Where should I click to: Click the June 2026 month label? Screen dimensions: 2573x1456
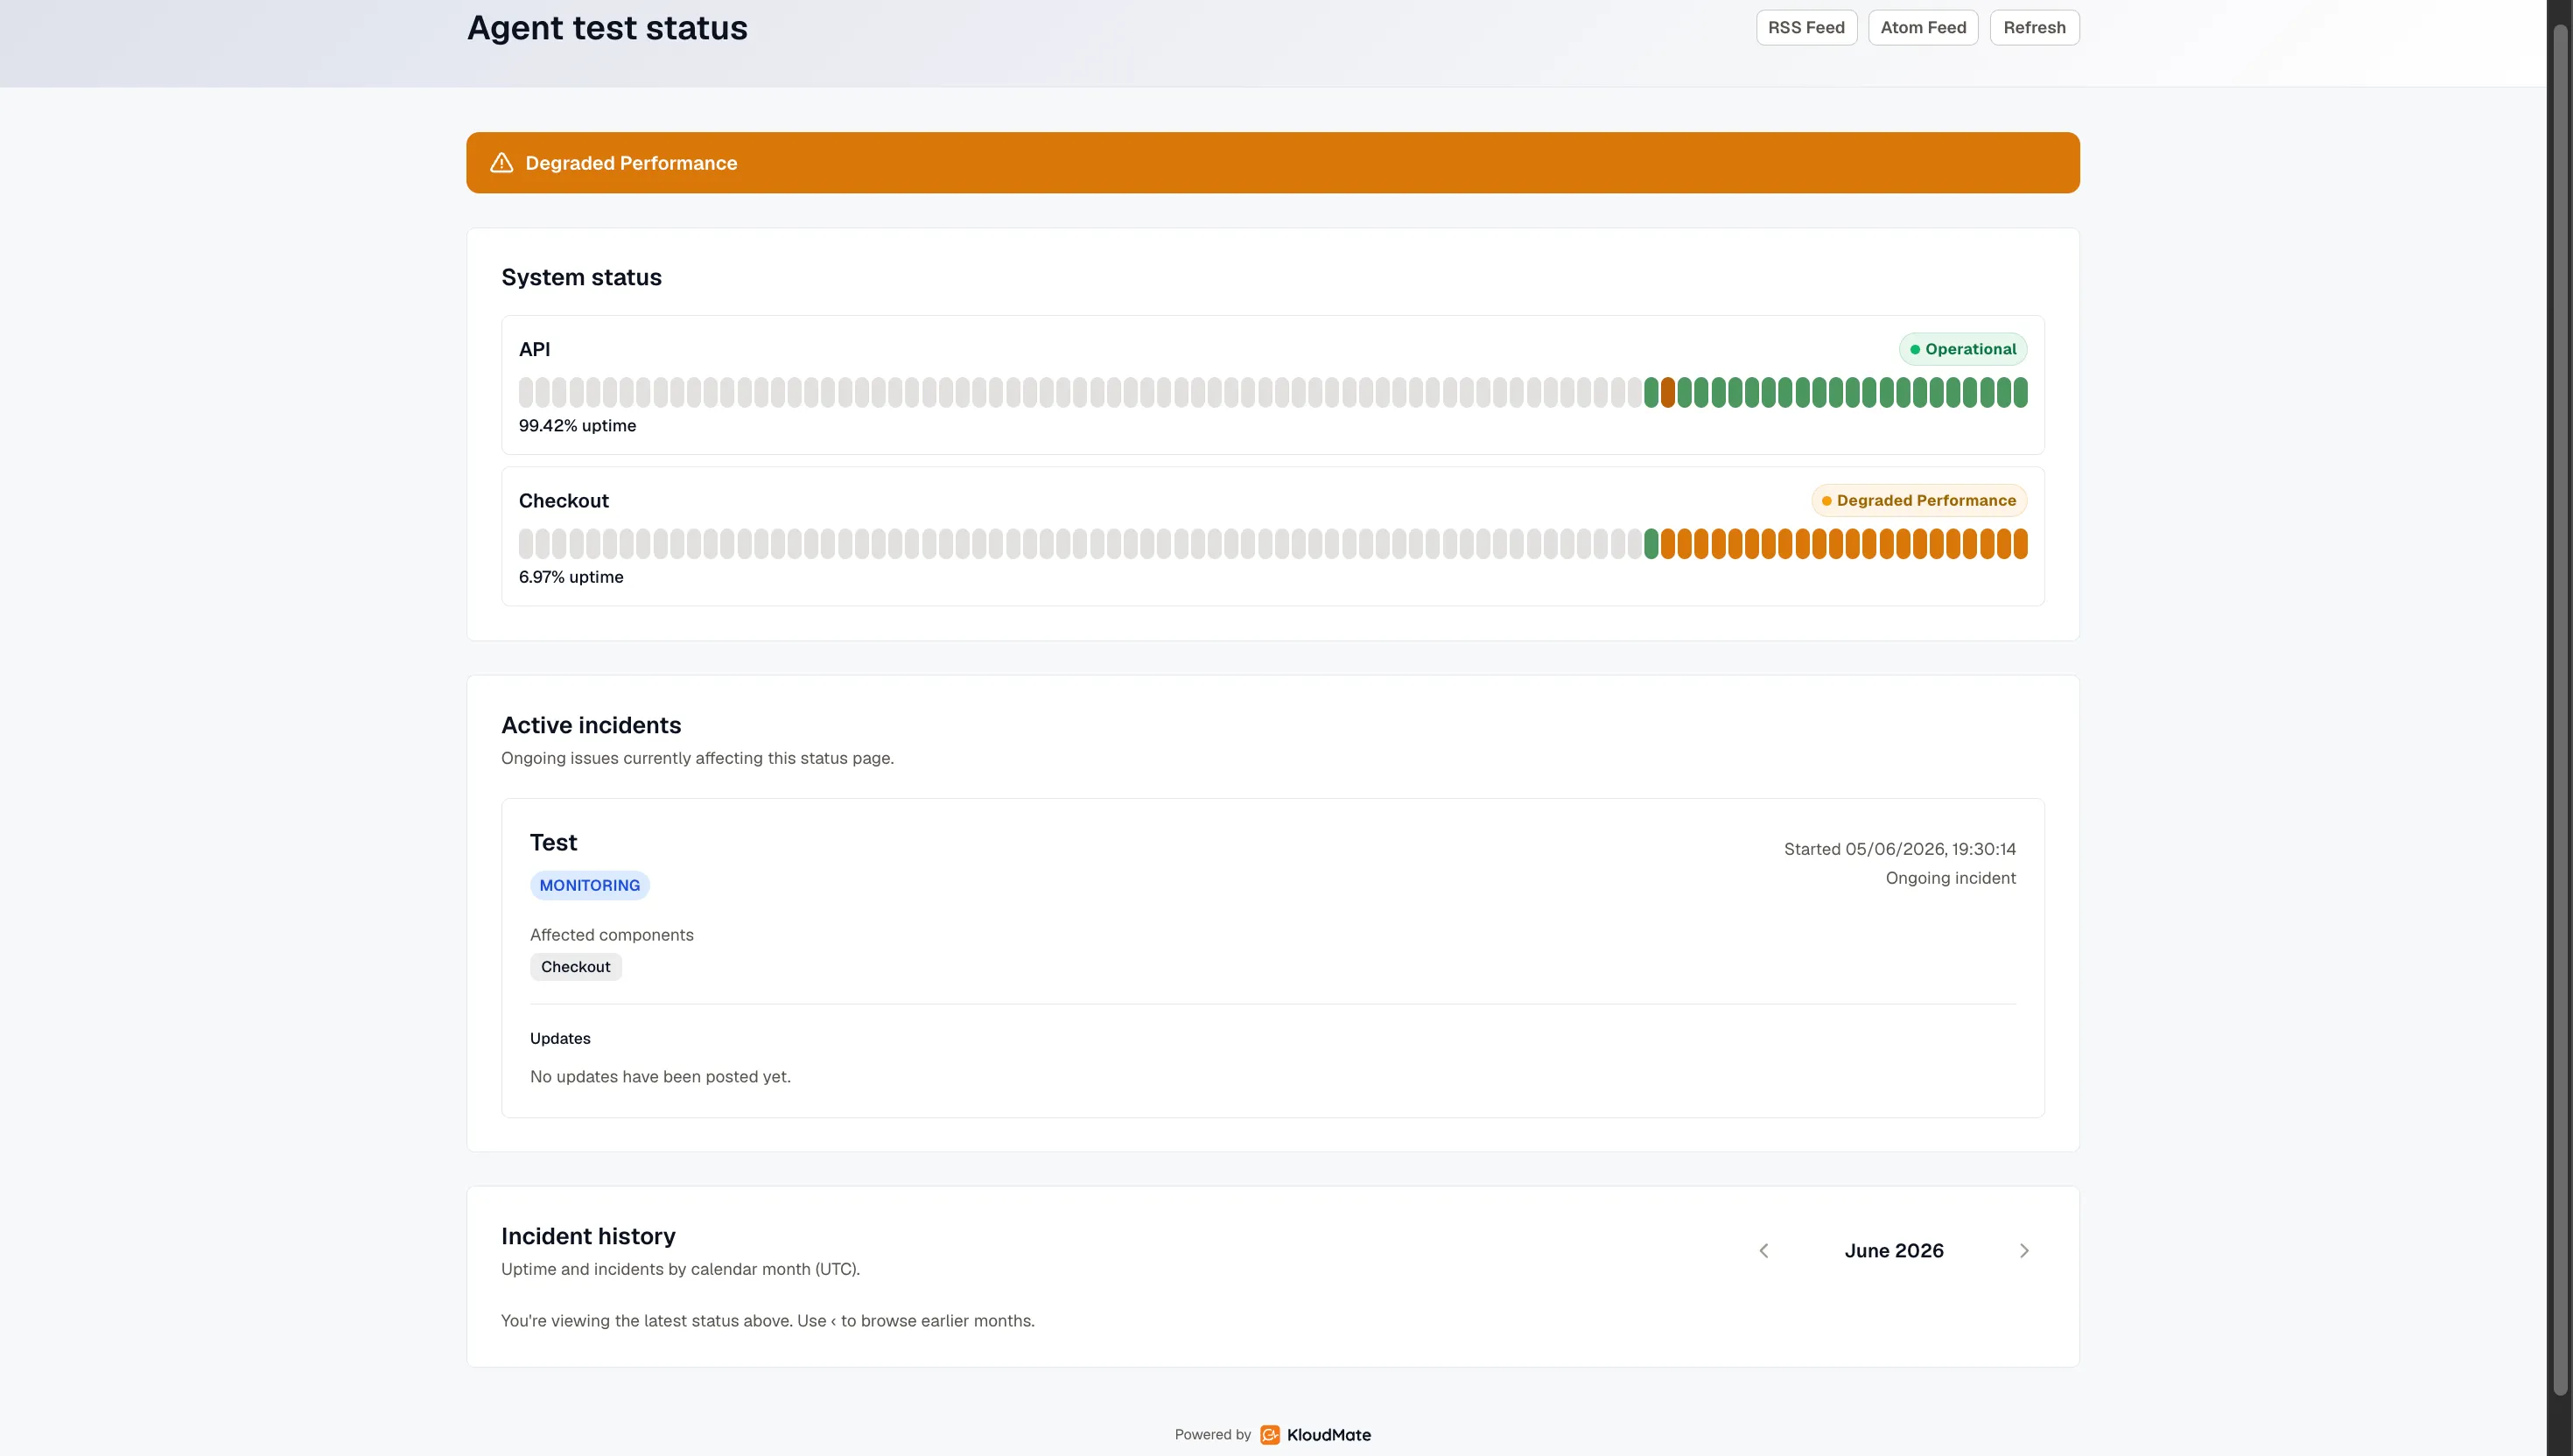(1894, 1251)
